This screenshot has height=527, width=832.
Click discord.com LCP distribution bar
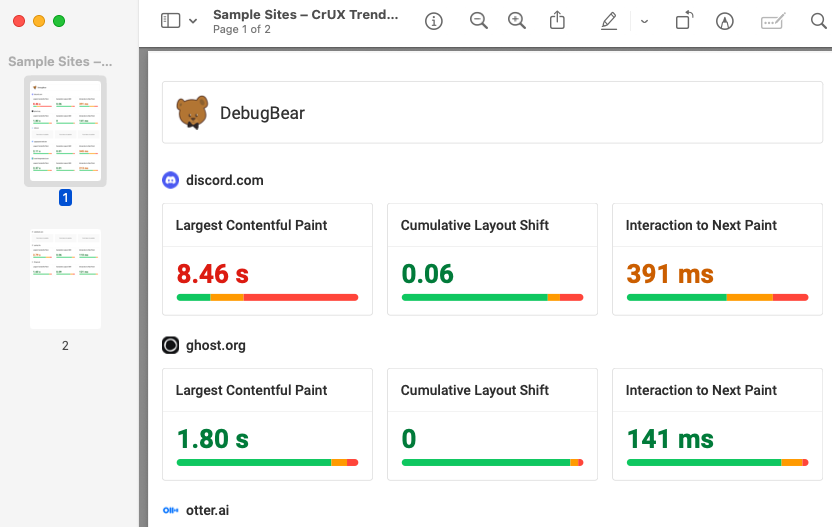click(267, 298)
